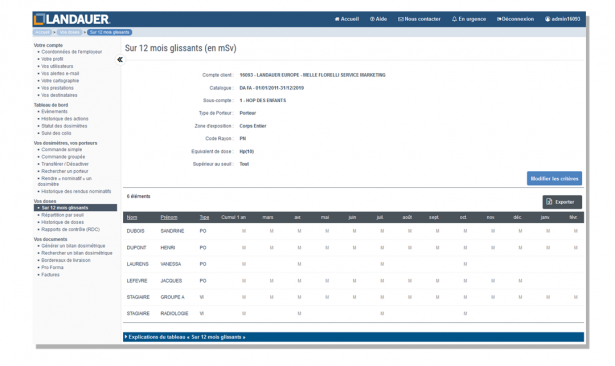Click DUPONT in the table
This screenshot has width=615, height=366.
(136, 248)
